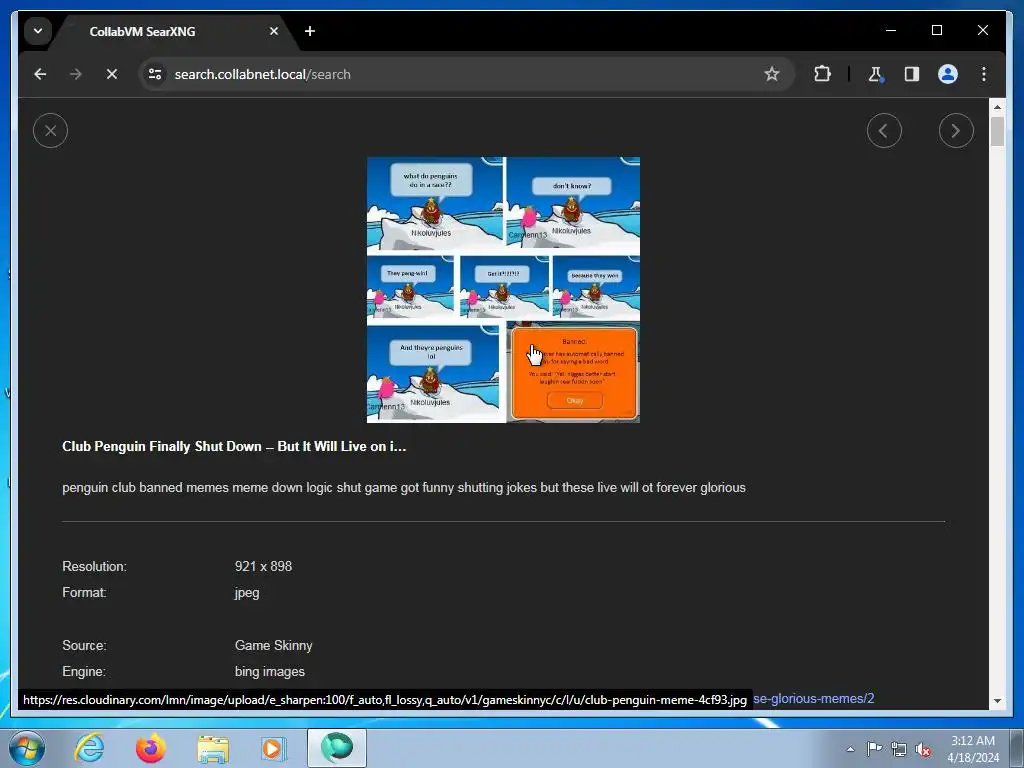Open the profile avatar menu
Image resolution: width=1024 pixels, height=768 pixels.
[948, 74]
